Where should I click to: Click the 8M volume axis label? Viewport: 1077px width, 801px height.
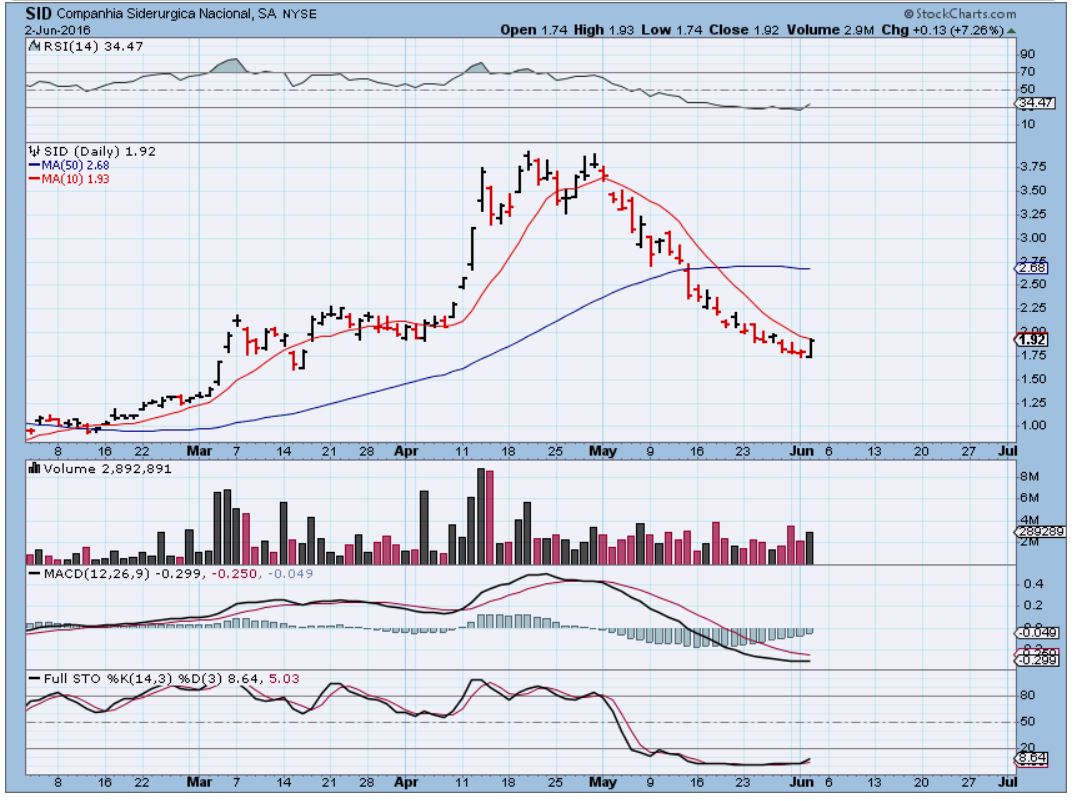tap(1030, 477)
